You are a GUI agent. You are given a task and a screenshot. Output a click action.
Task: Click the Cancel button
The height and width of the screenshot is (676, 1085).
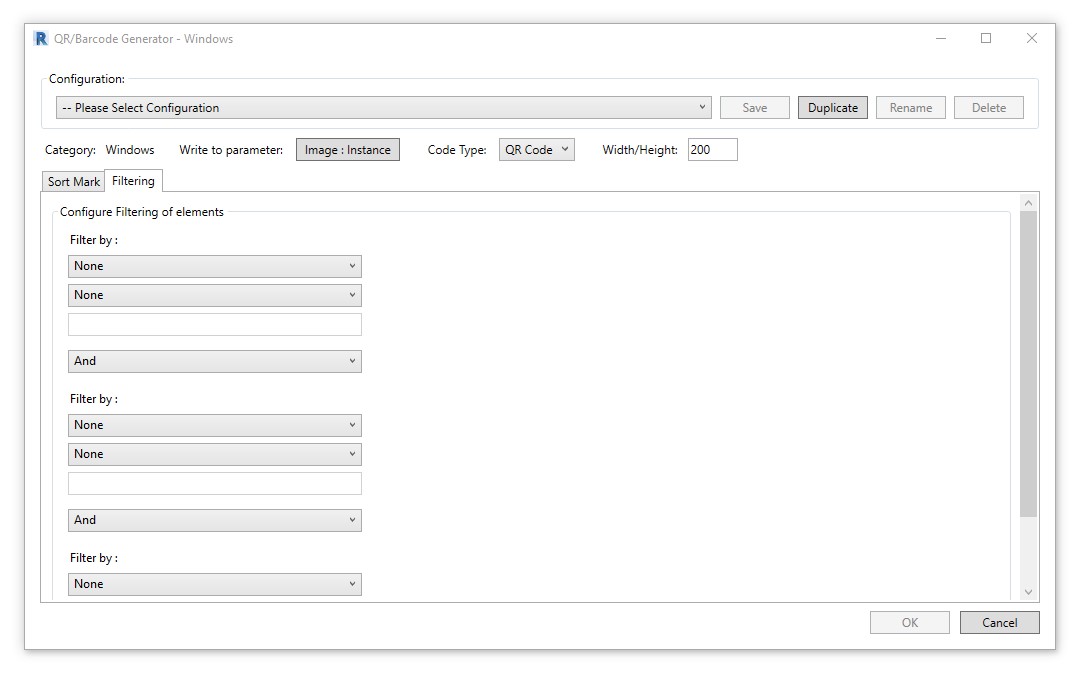999,623
